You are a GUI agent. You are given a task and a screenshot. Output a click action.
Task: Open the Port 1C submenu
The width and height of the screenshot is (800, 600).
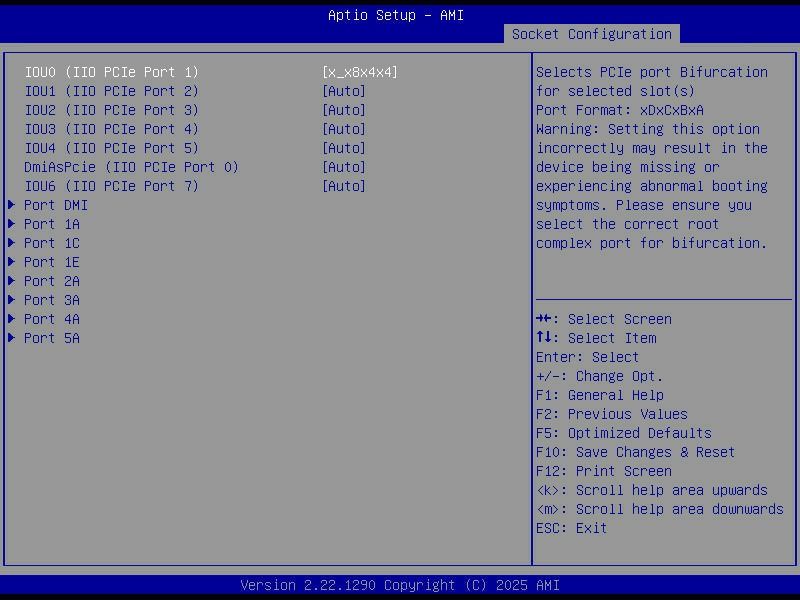pos(52,243)
